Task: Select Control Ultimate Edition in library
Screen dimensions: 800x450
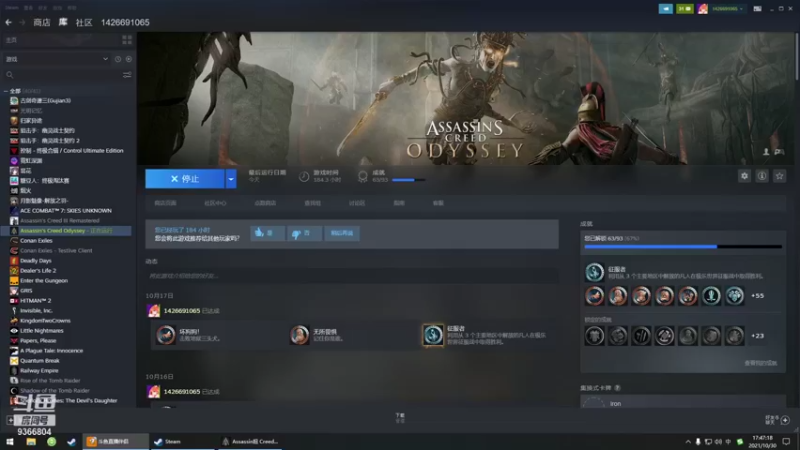Action: (x=71, y=151)
